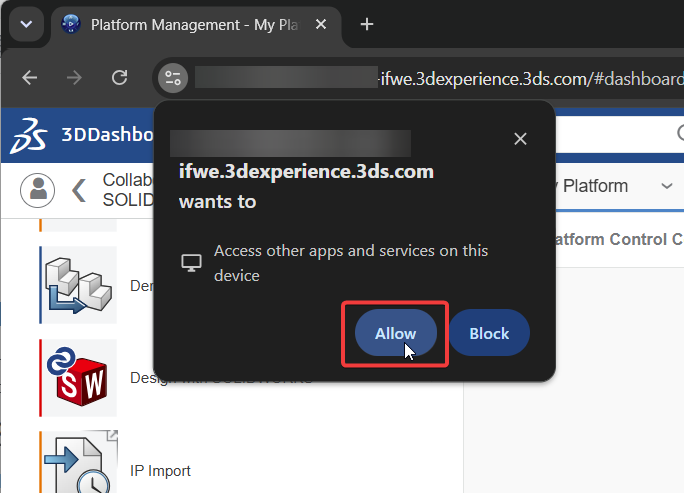This screenshot has height=493, width=684.
Task: Select the Platform Management browser tab
Action: coord(195,25)
